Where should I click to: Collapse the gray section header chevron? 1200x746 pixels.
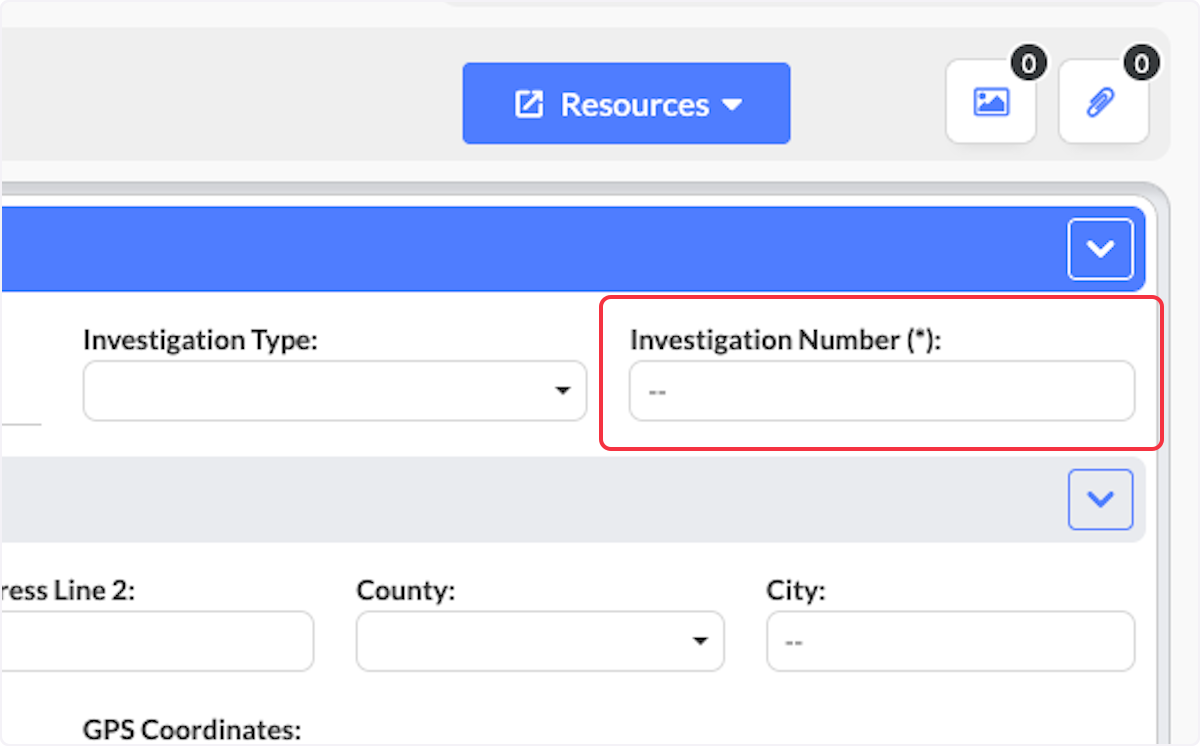click(1100, 499)
